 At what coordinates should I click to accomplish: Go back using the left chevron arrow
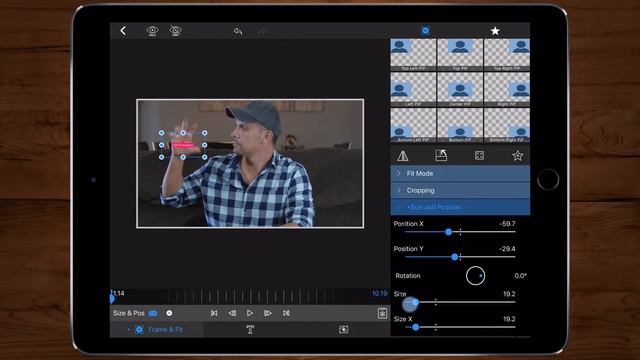[123, 31]
